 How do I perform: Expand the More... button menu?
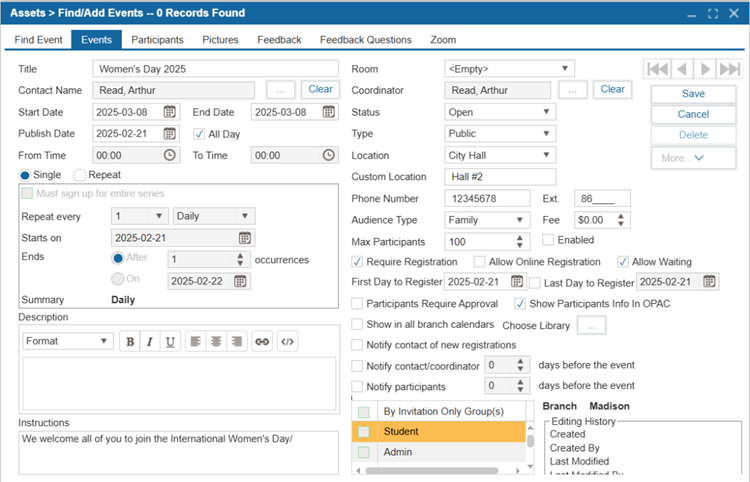(693, 158)
